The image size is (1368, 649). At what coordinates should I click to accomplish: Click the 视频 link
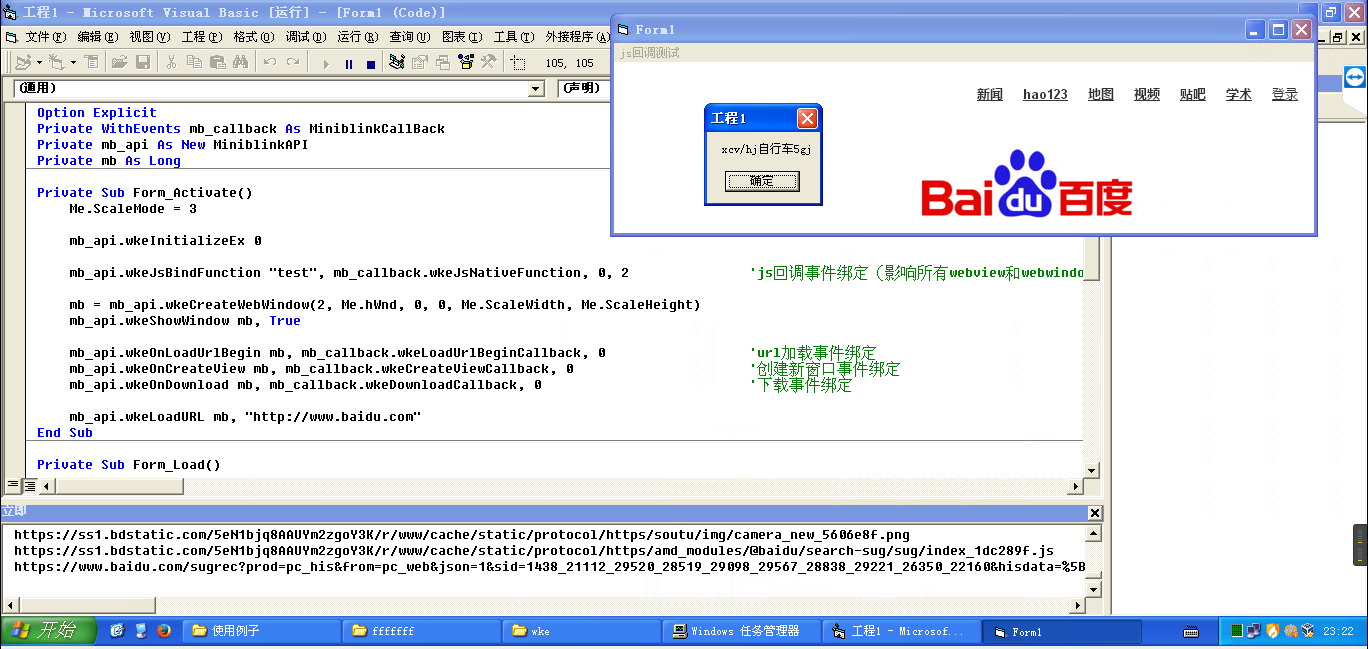pos(1147,95)
